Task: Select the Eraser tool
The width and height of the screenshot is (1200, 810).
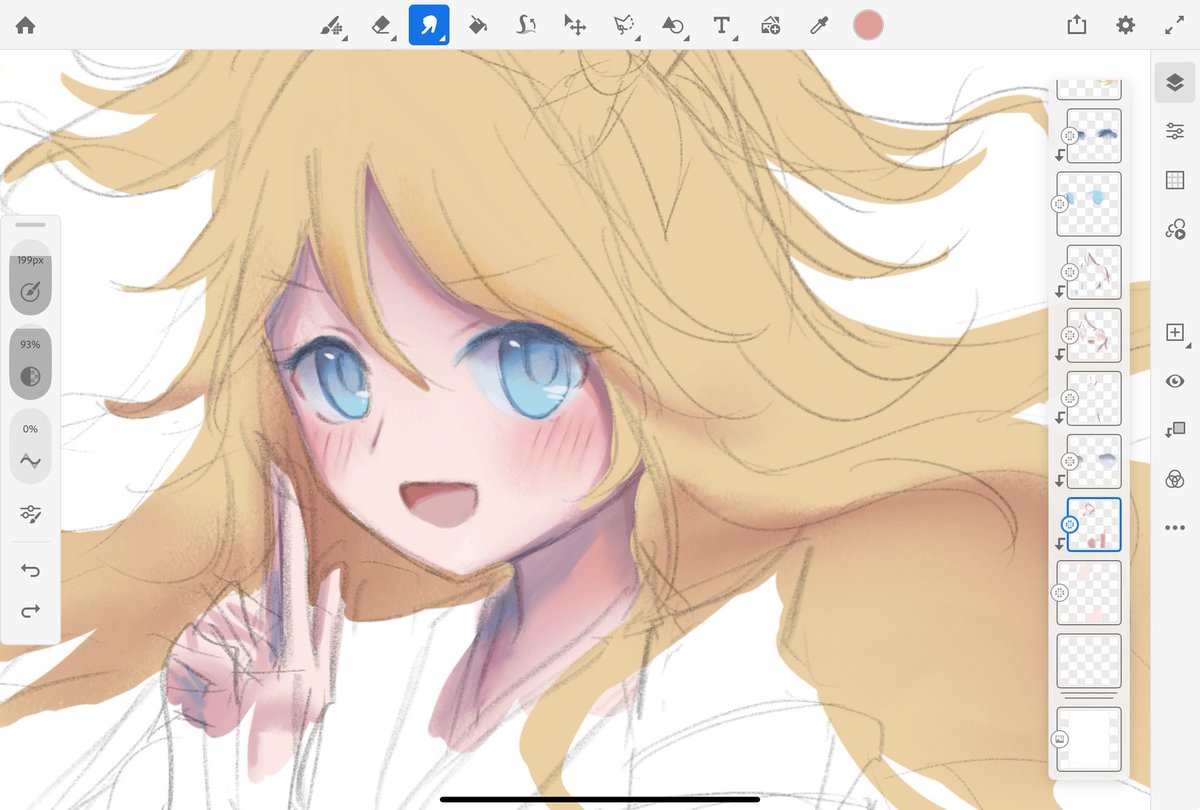Action: [x=381, y=26]
